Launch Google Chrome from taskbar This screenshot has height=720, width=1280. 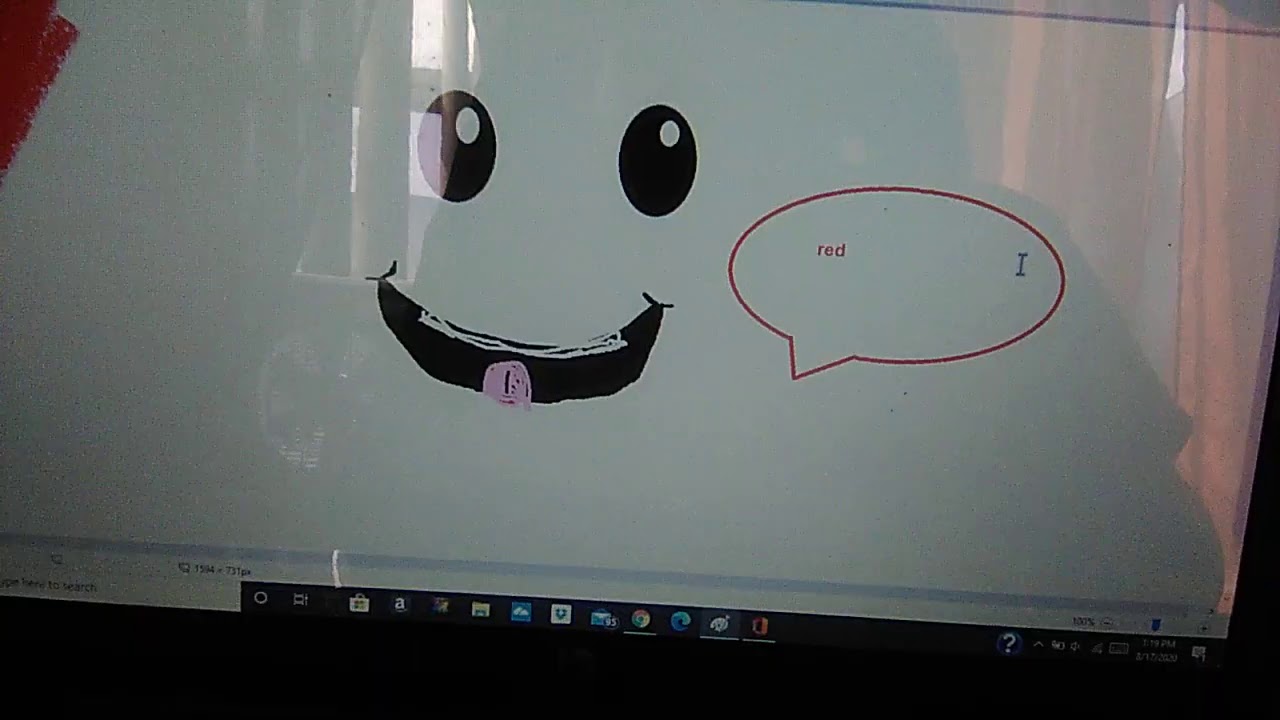(x=641, y=620)
